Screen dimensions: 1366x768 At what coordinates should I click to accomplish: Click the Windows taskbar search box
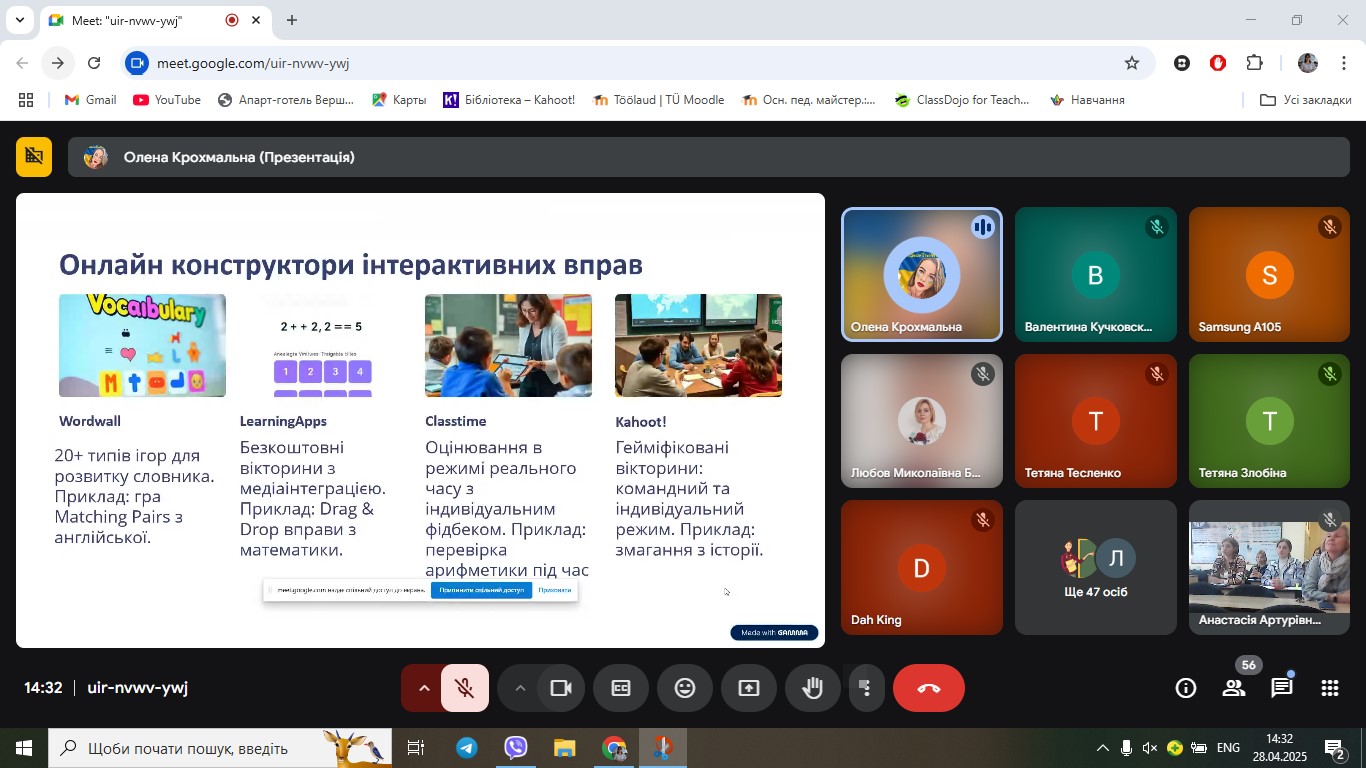pos(220,748)
